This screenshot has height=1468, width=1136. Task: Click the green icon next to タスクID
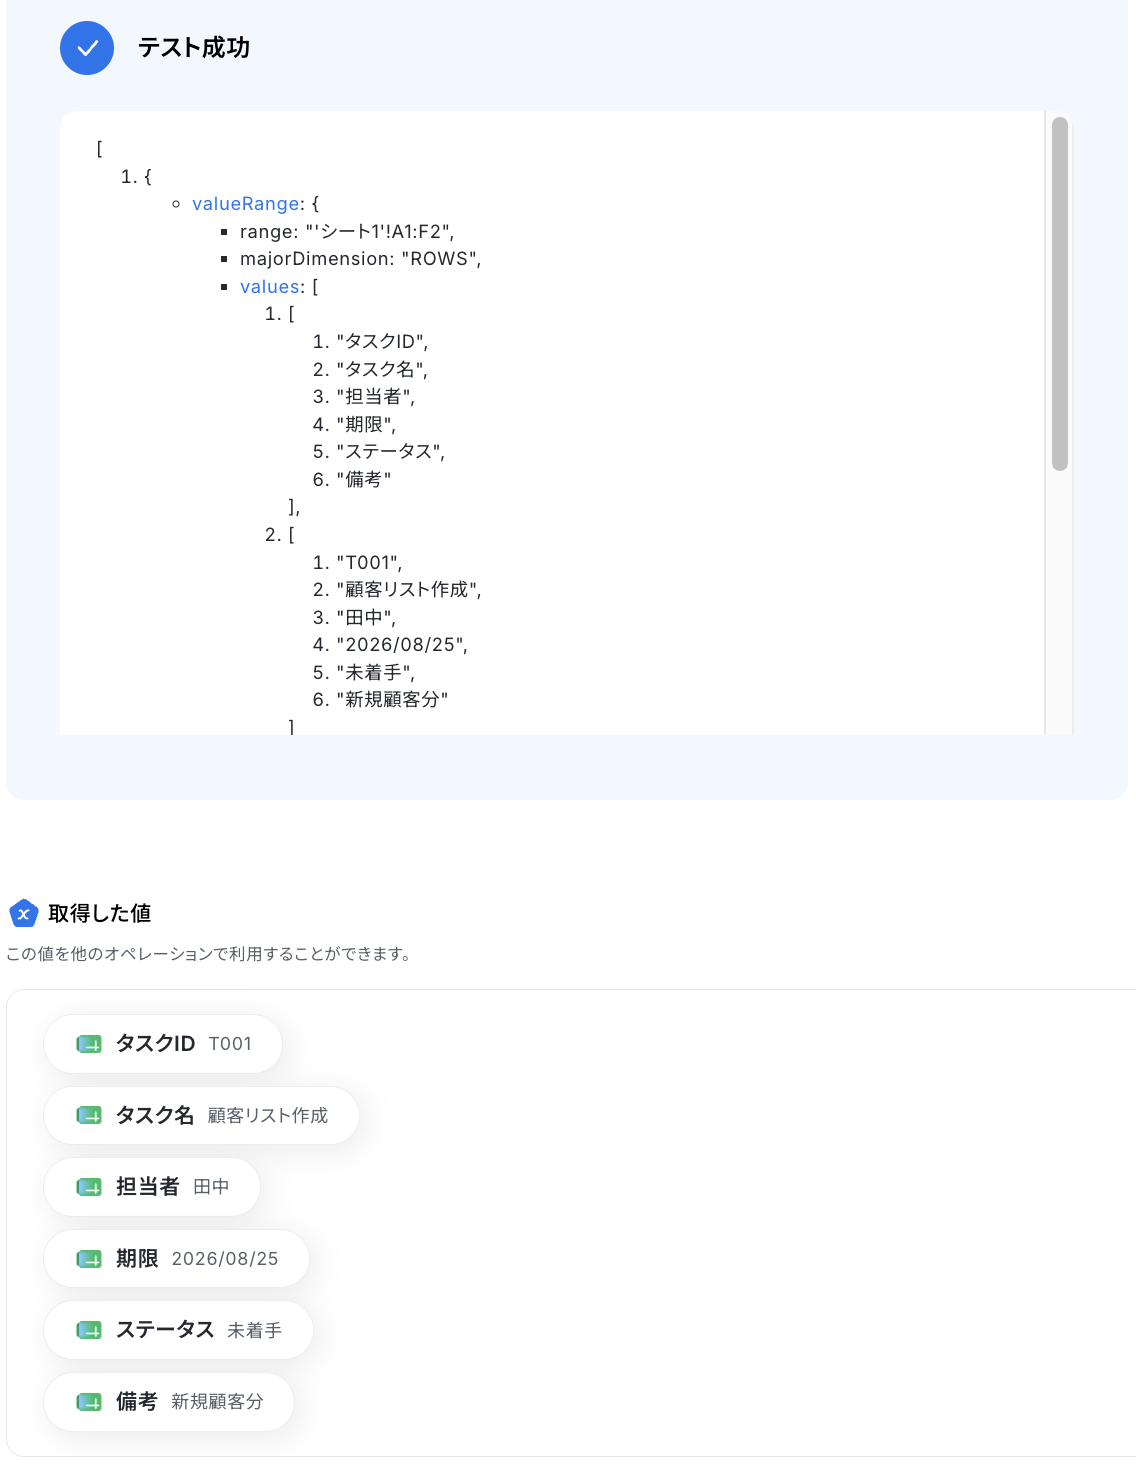pos(89,1044)
